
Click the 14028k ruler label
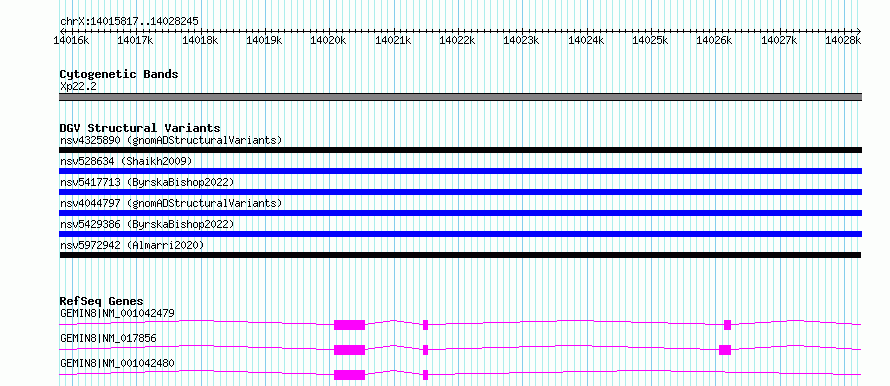(843, 40)
